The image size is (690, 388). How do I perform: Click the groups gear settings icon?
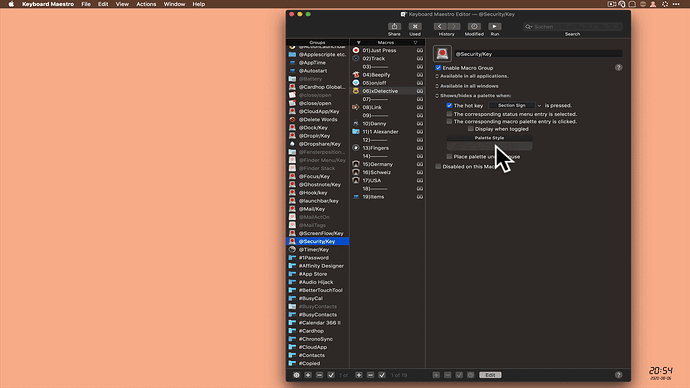(297, 375)
